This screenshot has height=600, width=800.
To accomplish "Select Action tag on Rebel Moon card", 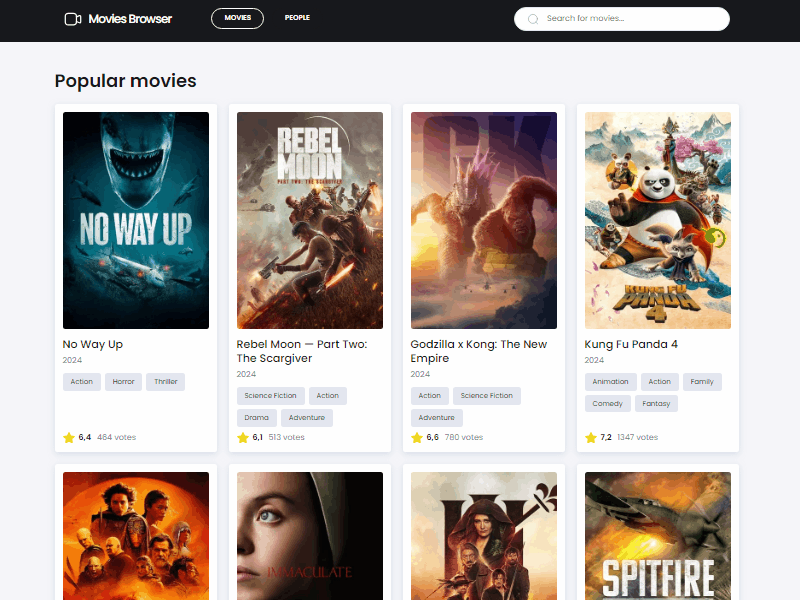I will [x=328, y=396].
